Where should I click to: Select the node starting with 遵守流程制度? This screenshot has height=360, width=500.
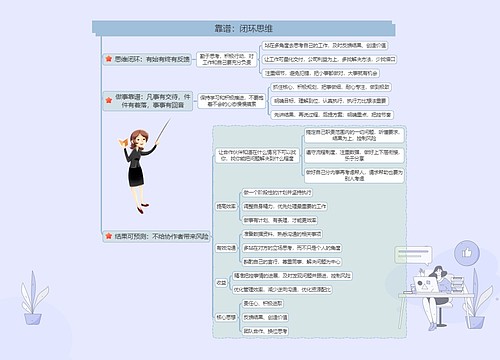point(354,155)
